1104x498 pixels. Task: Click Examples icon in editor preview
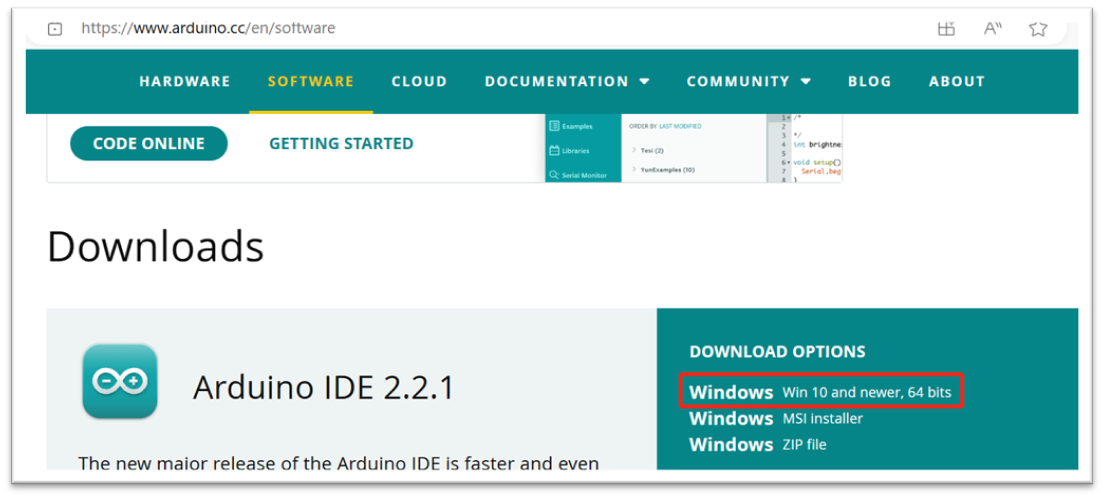pyautogui.click(x=554, y=126)
